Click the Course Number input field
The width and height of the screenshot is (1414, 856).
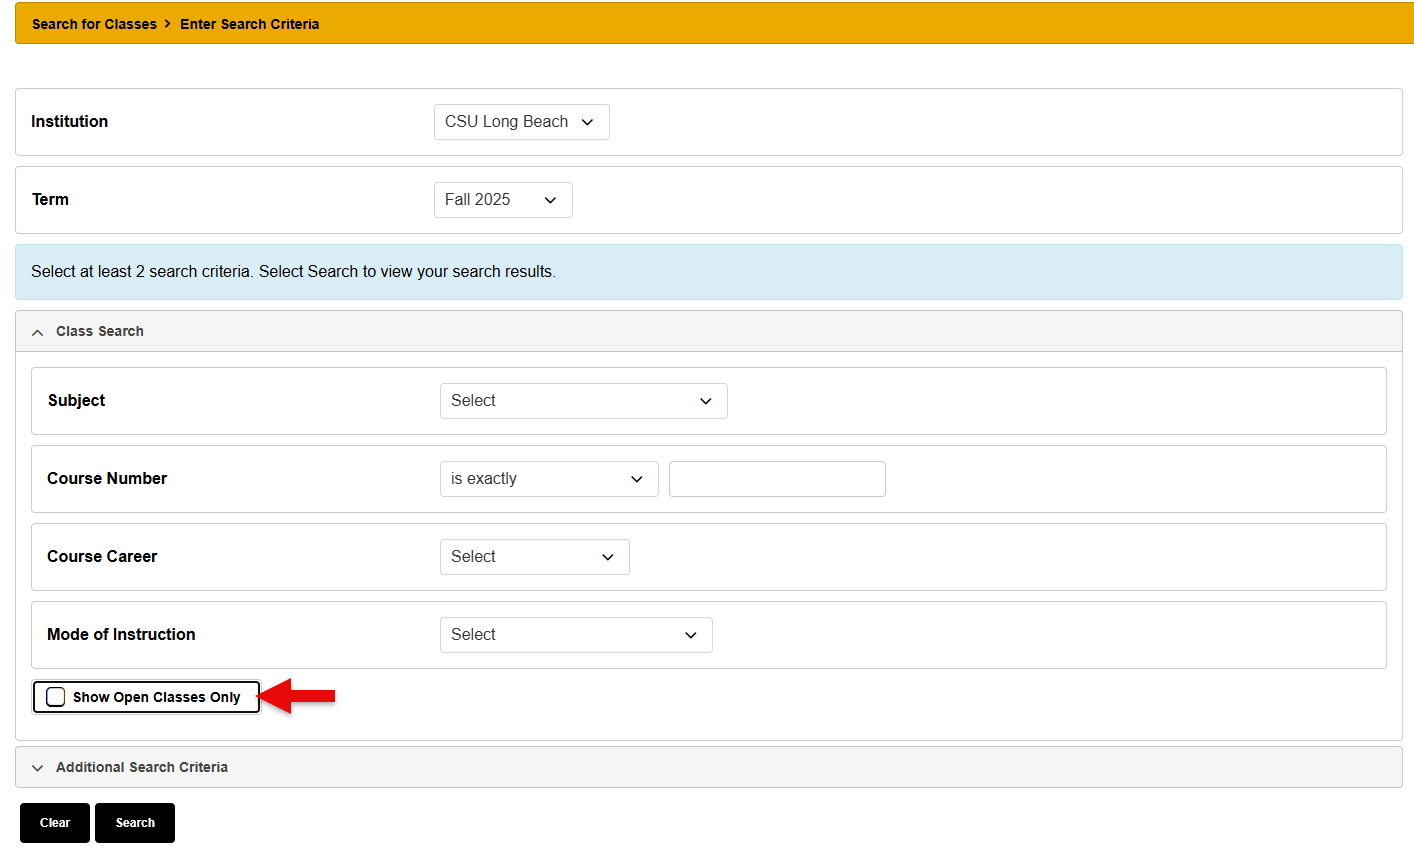coord(777,478)
